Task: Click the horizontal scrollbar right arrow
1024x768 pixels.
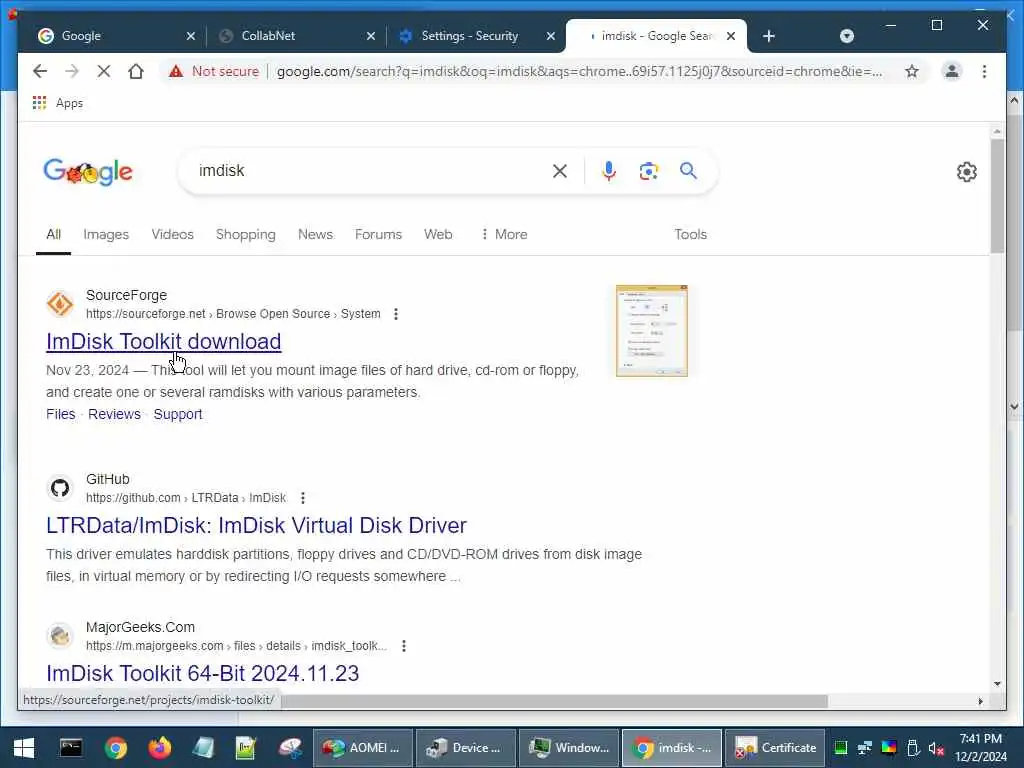Action: click(980, 701)
